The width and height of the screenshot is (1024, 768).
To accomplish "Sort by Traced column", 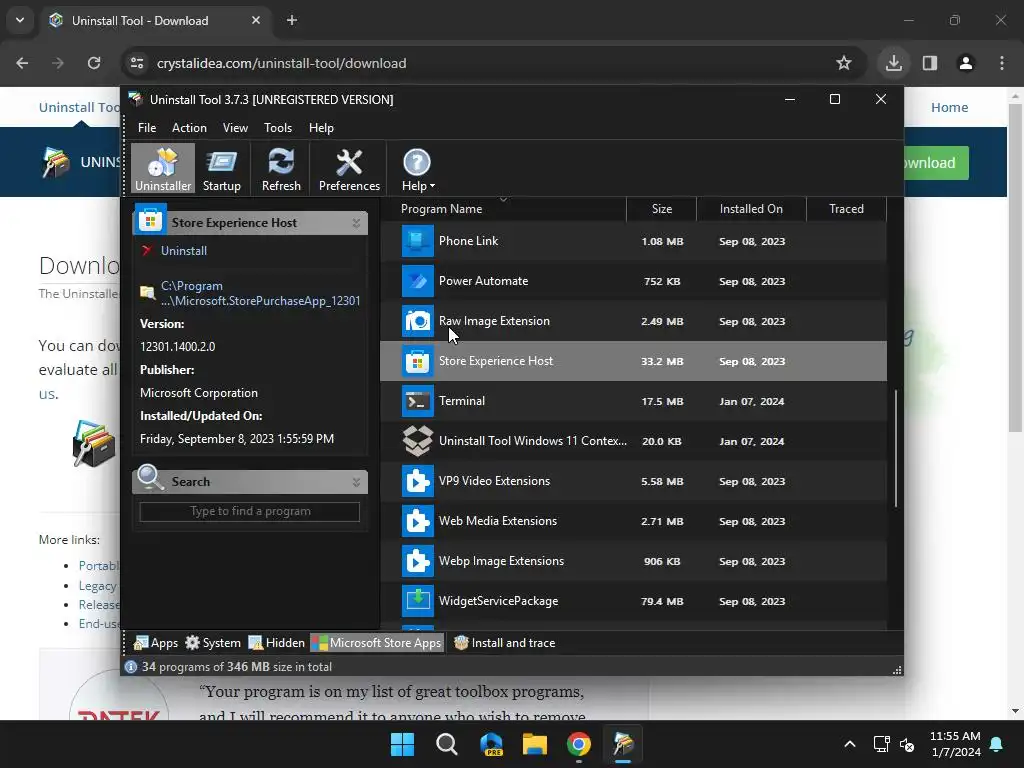I will 846,209.
